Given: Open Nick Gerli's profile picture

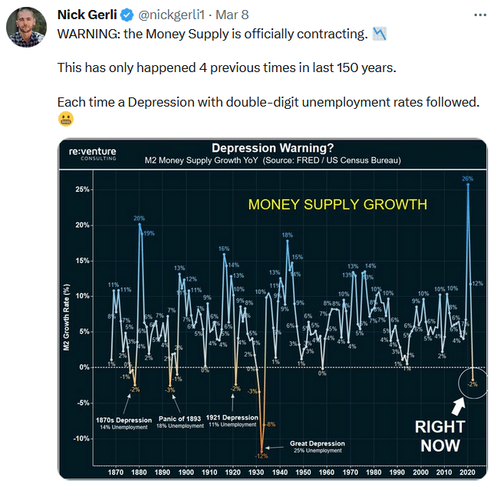Looking at the screenshot, I should pos(26,27).
